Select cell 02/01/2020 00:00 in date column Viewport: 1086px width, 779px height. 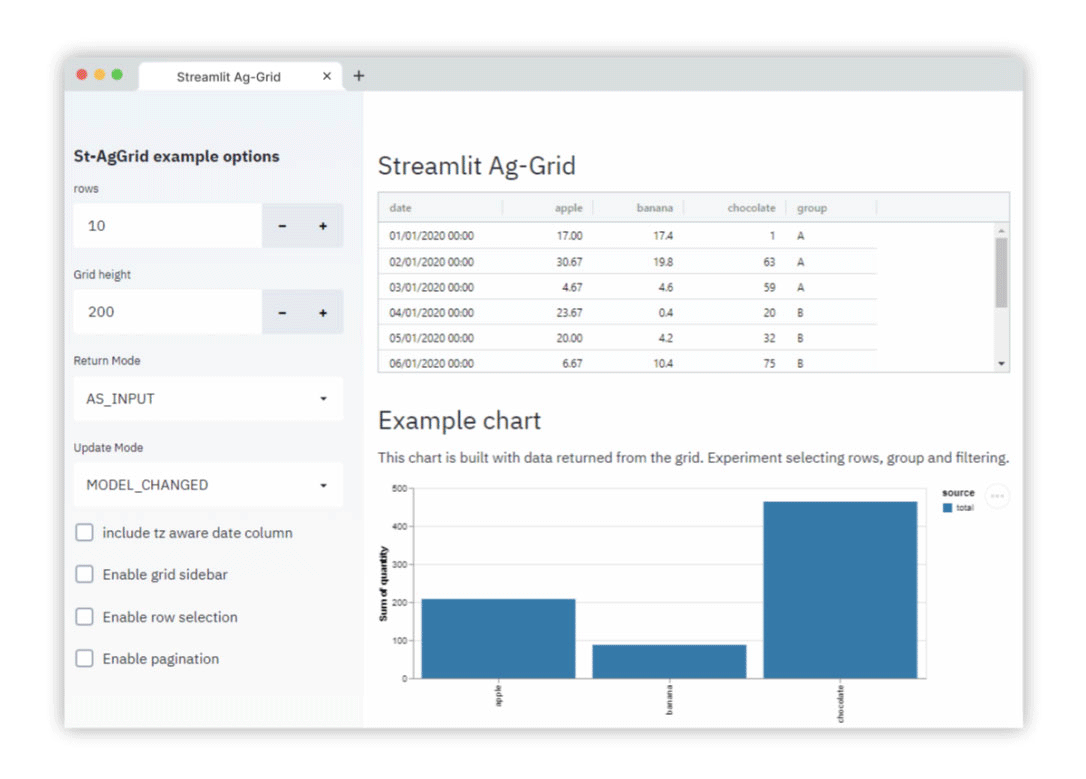point(440,262)
